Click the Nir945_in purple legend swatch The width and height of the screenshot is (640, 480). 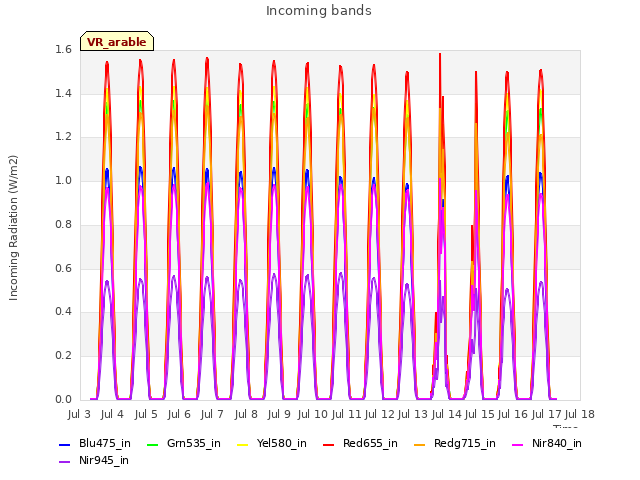[x=64, y=462]
